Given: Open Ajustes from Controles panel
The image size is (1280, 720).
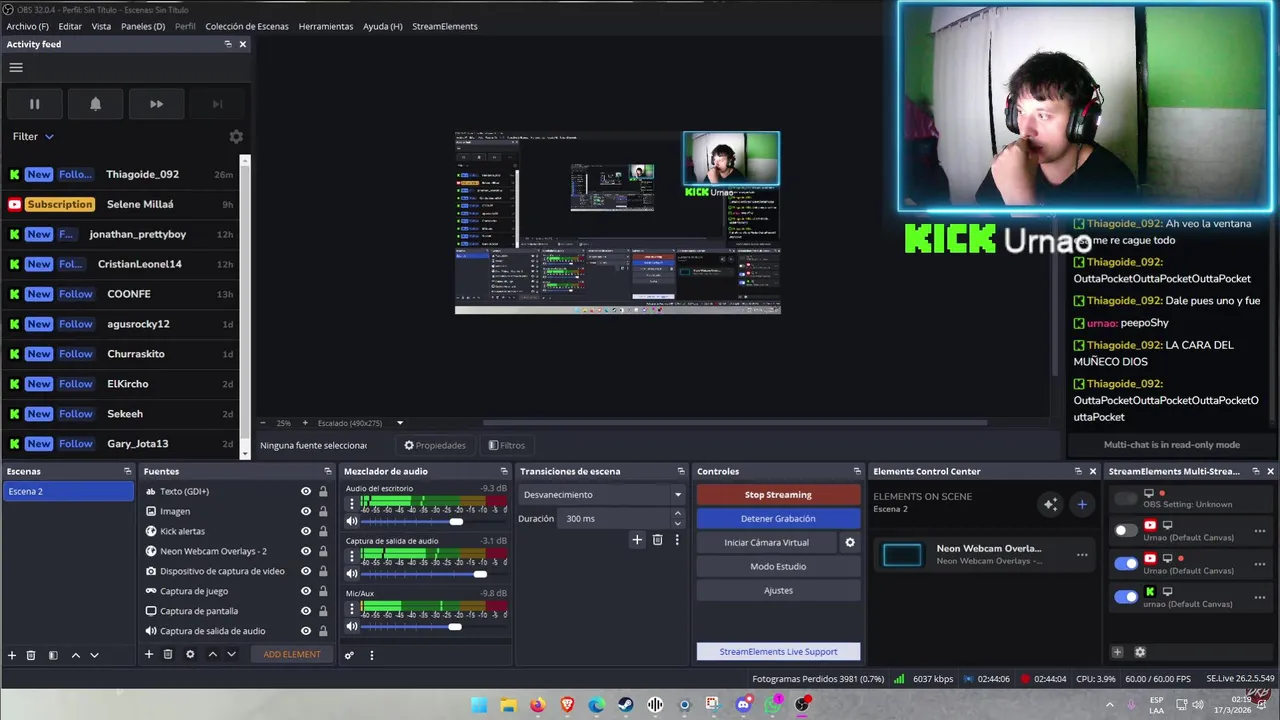Looking at the screenshot, I should tap(778, 591).
